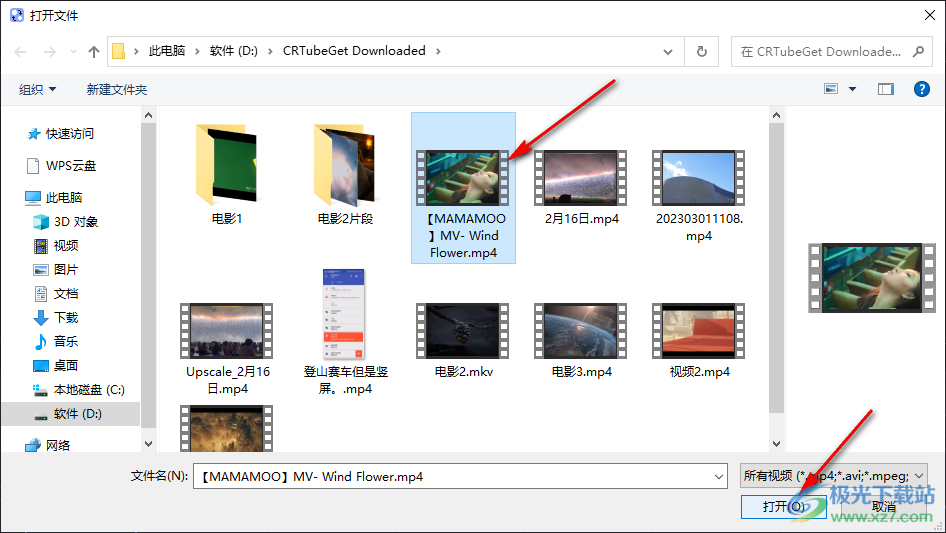Select the 电影1 folder
Image resolution: width=946 pixels, height=533 pixels.
(227, 175)
